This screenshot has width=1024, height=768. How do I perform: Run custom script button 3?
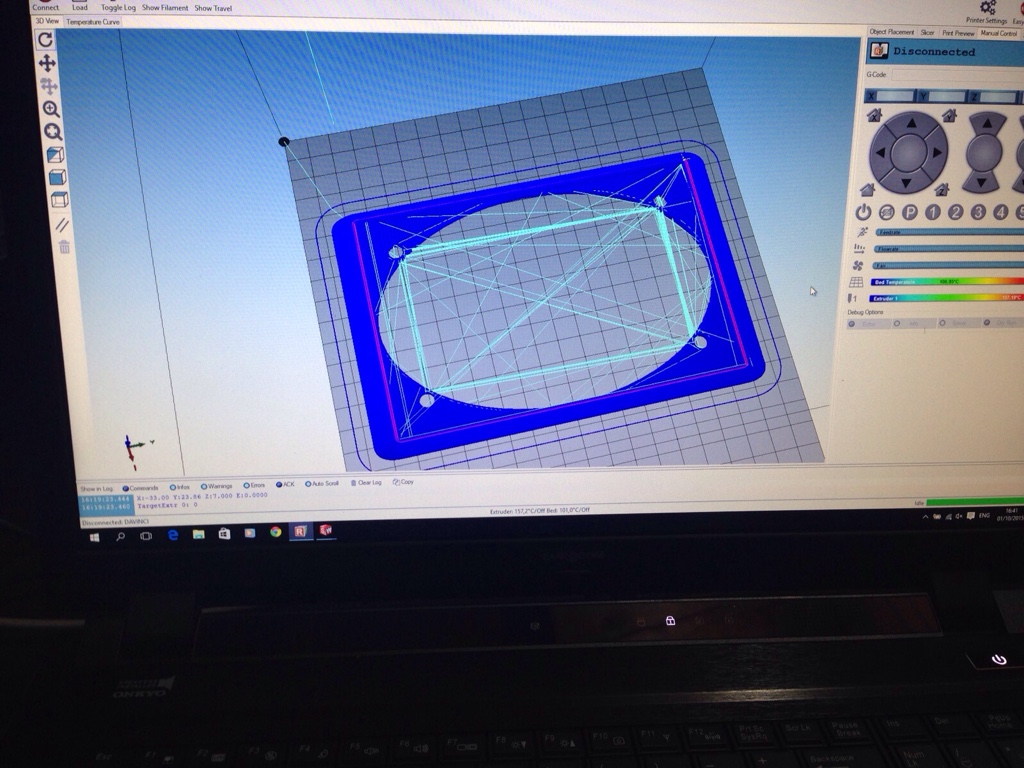(978, 212)
